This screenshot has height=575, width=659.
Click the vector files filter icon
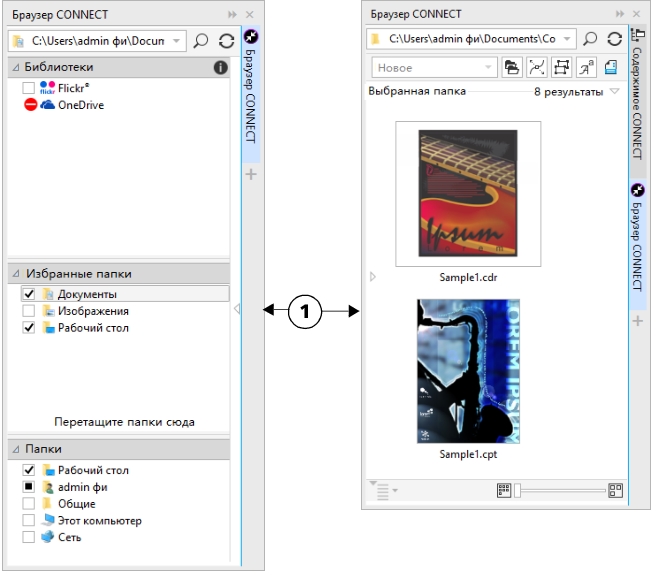tap(537, 67)
